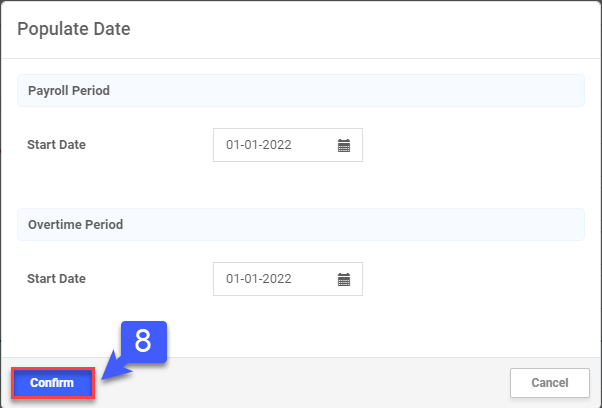This screenshot has width=602, height=408.
Task: Click the Start Date label under Overtime Period
Action: (57, 279)
